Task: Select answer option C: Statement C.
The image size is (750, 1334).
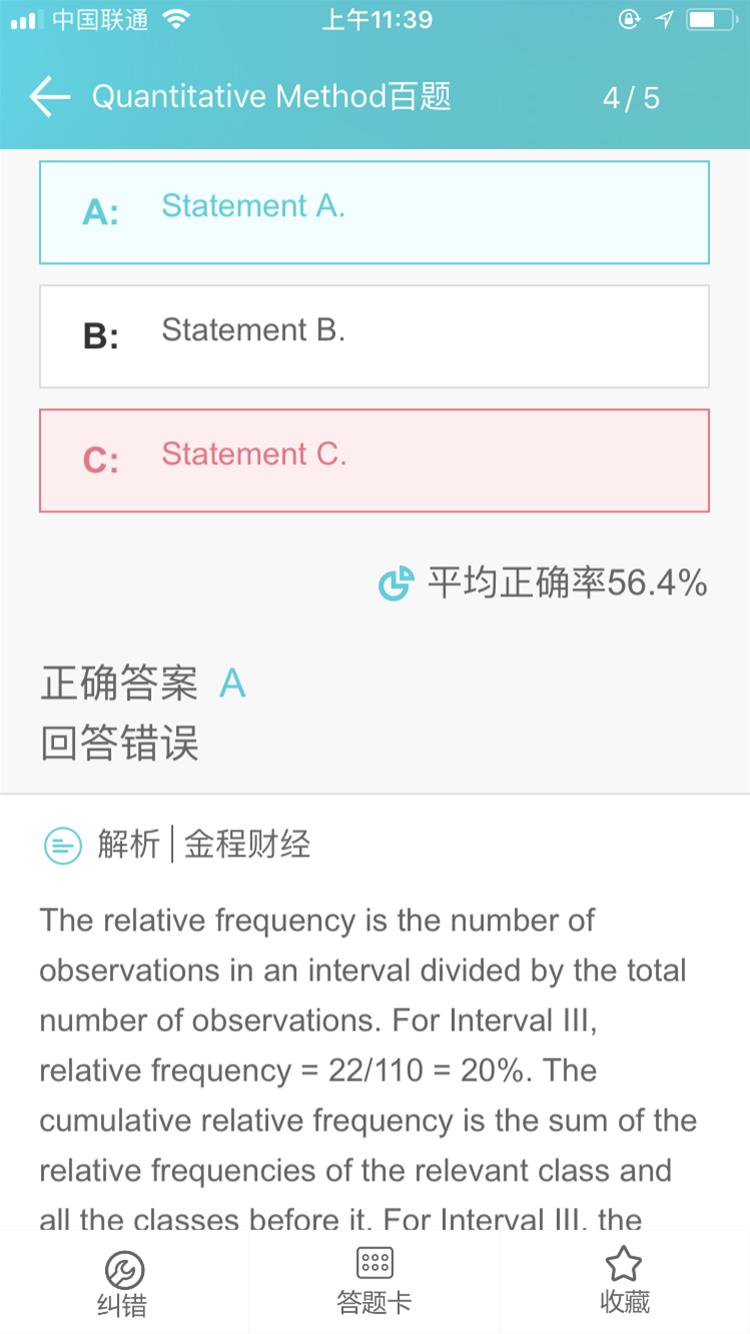Action: point(374,460)
